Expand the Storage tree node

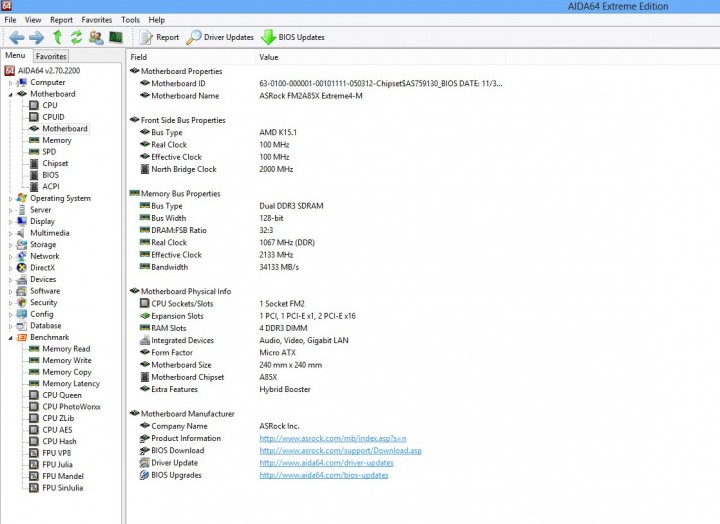10,245
